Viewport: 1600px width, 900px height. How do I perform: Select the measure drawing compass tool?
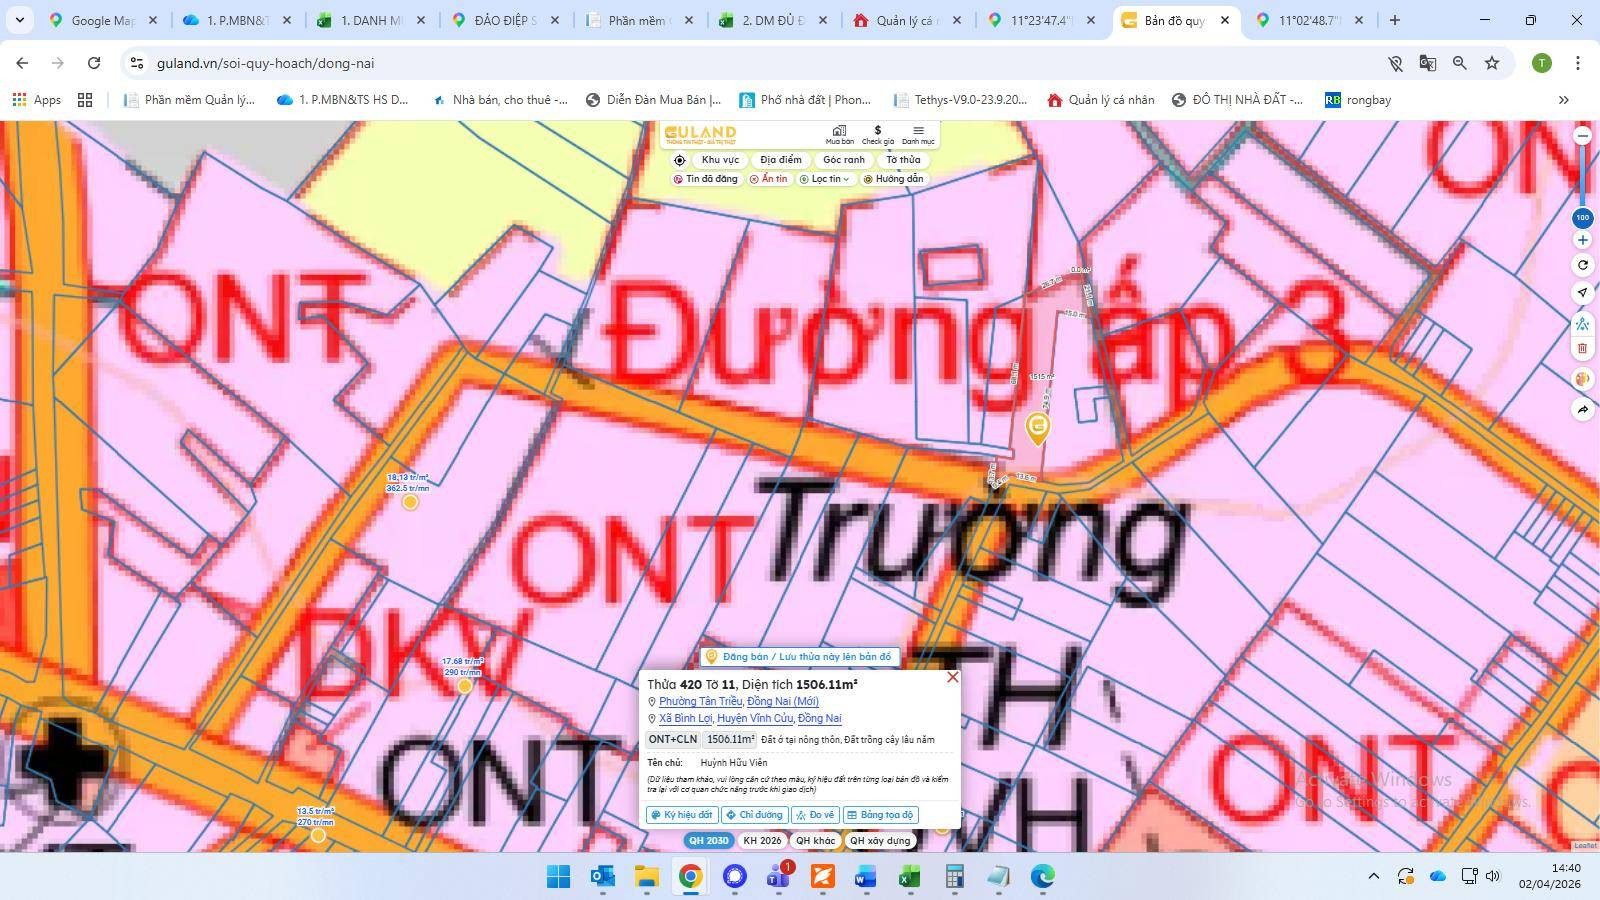coord(1582,323)
